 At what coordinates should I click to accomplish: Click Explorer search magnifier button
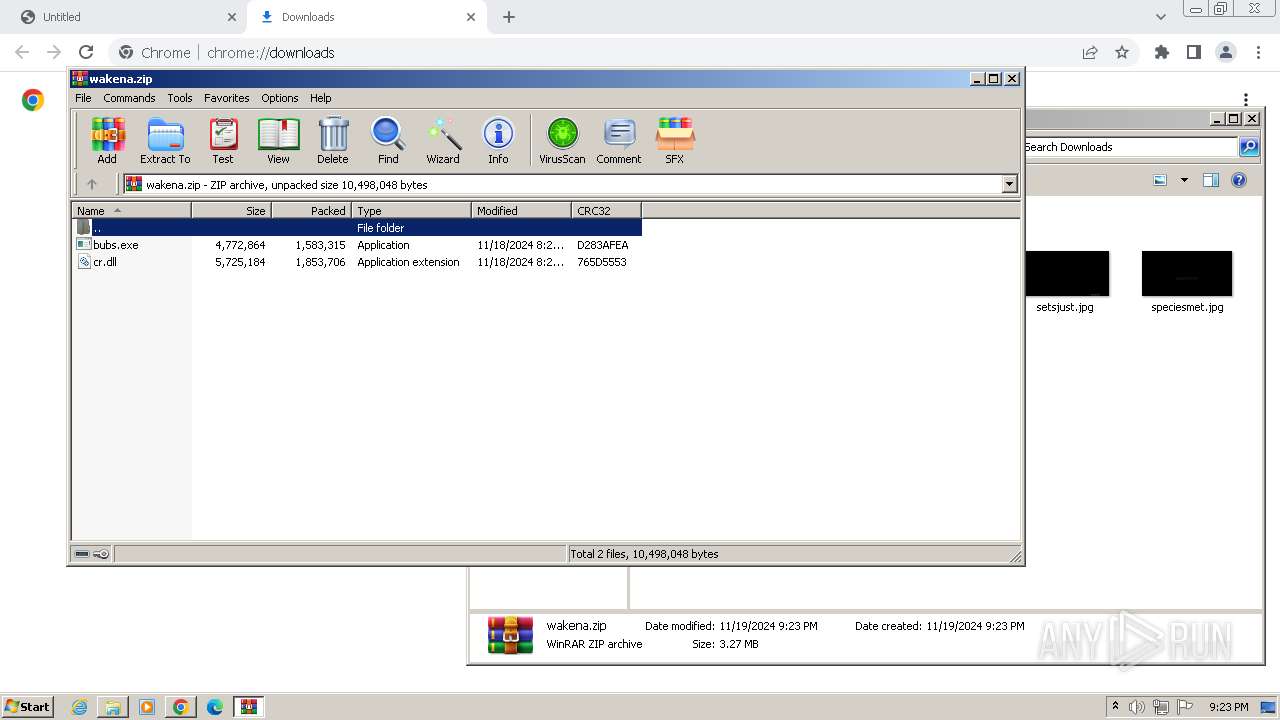pos(1249,147)
